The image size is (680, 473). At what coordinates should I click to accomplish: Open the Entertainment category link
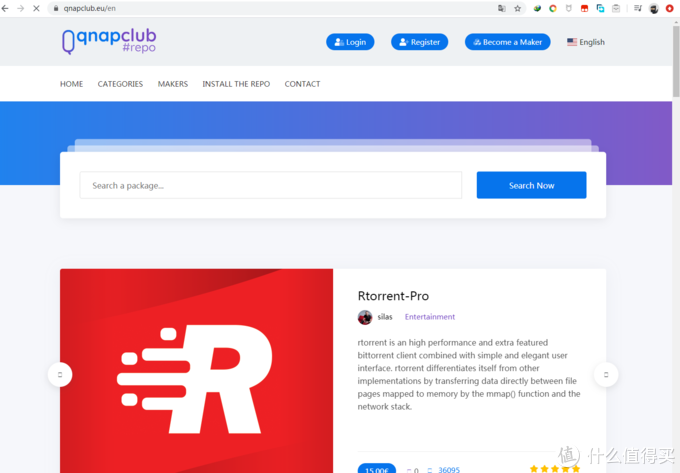(430, 317)
